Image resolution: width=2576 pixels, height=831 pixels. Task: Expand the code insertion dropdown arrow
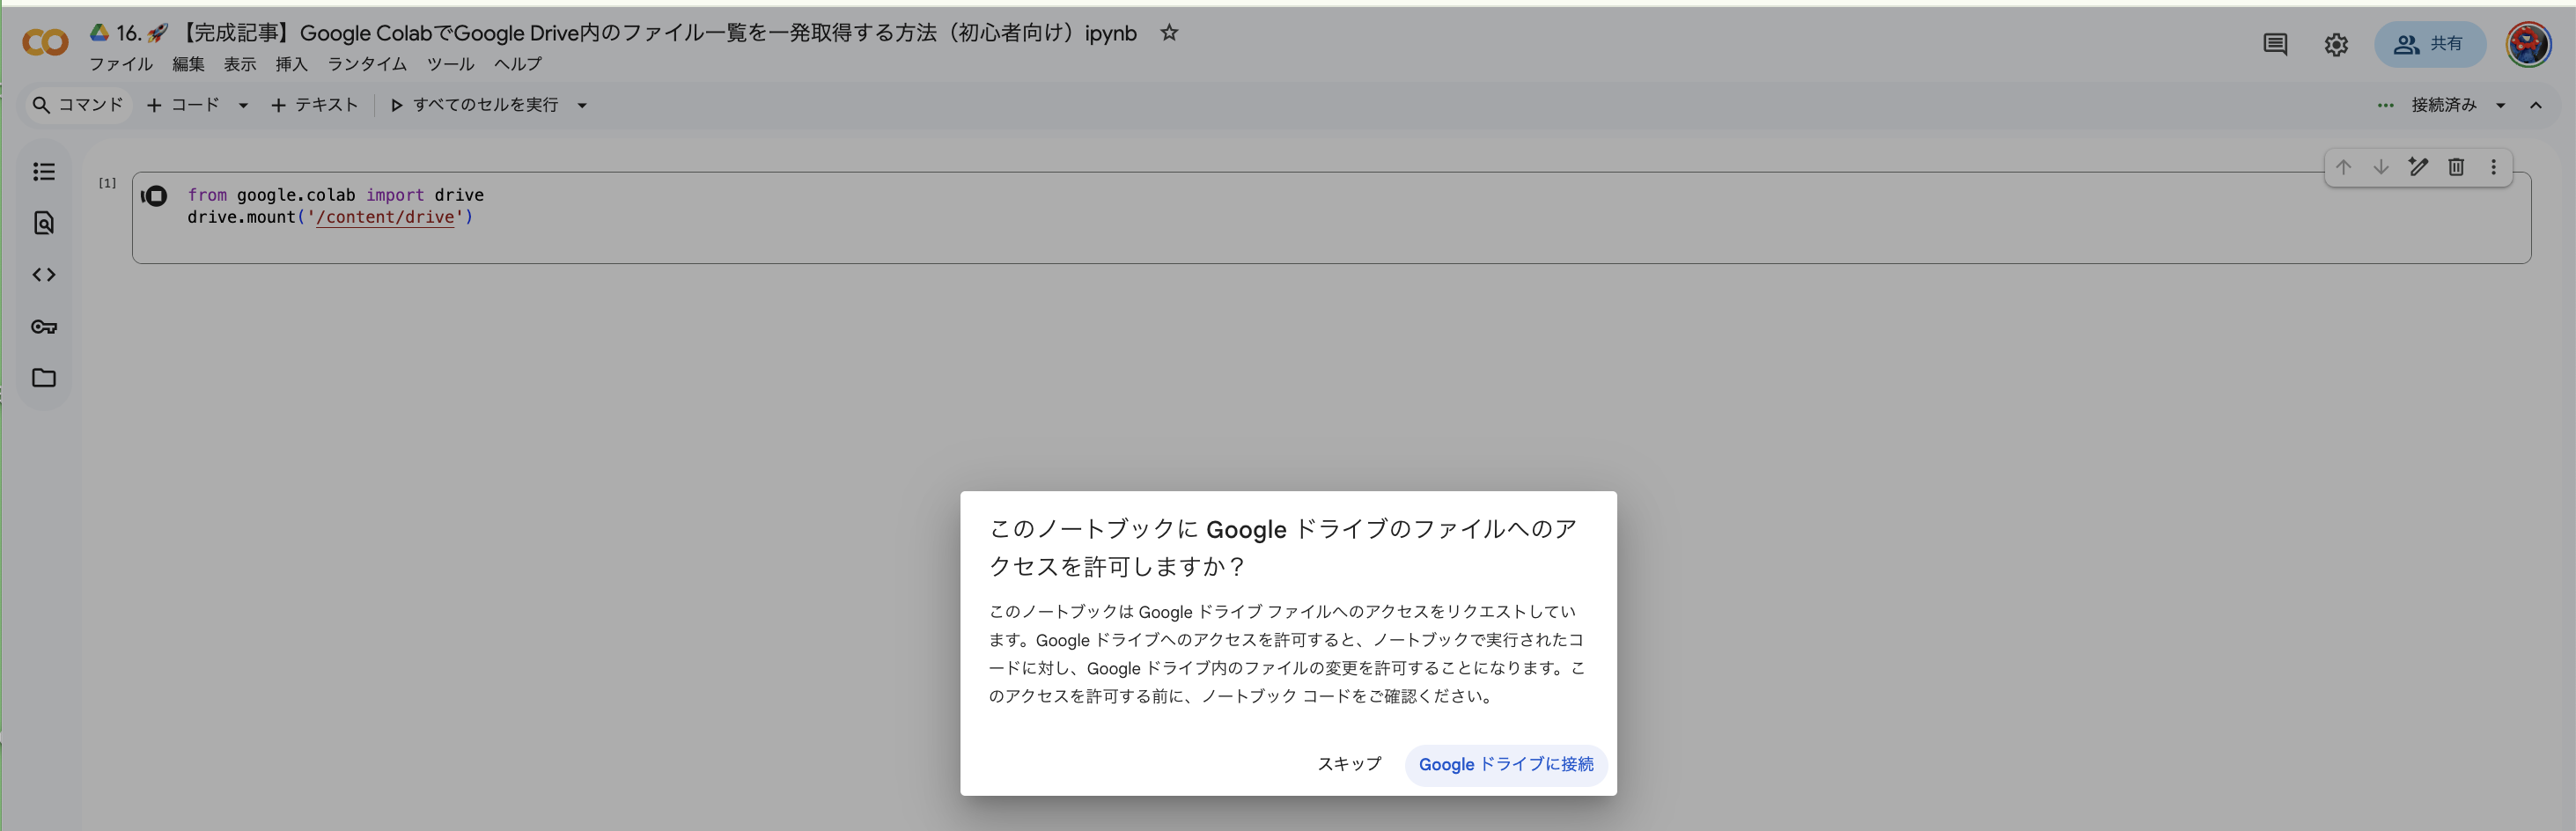[x=242, y=104]
